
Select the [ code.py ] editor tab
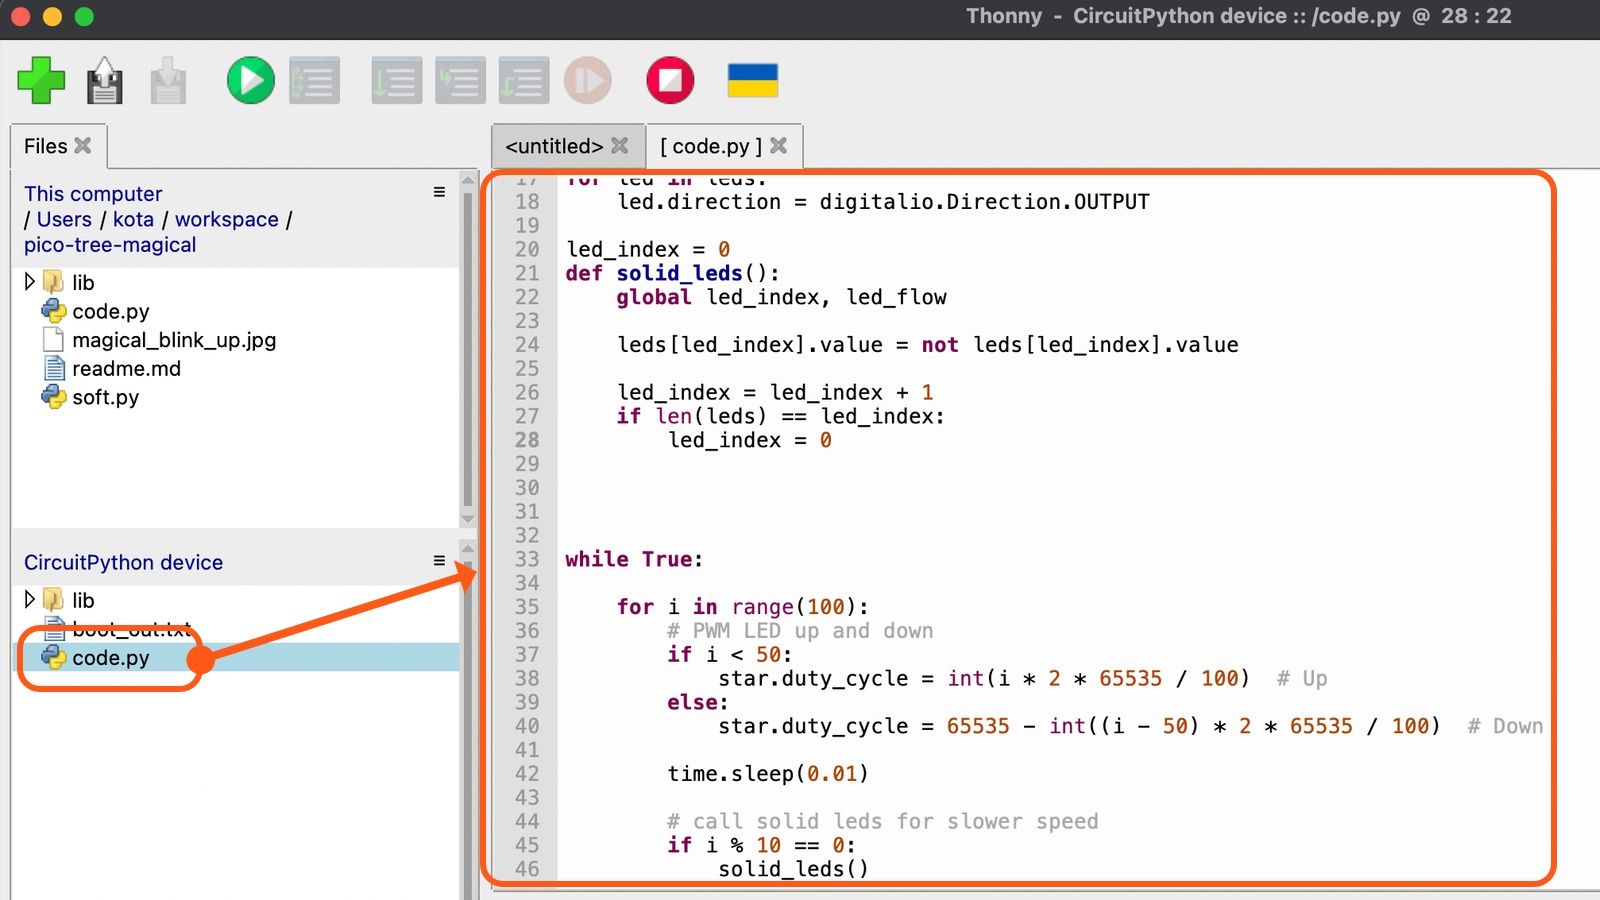[711, 147]
